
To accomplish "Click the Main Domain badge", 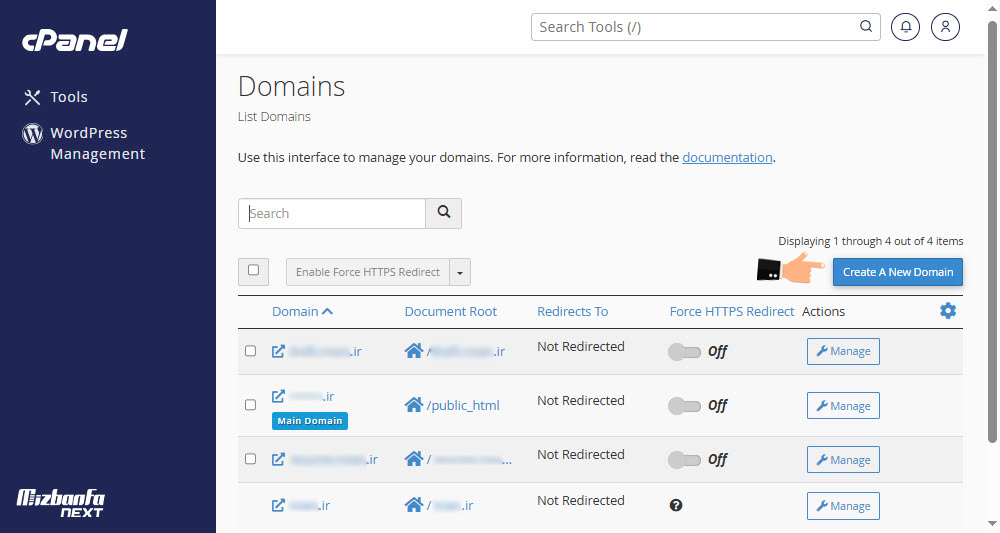I will tap(310, 421).
